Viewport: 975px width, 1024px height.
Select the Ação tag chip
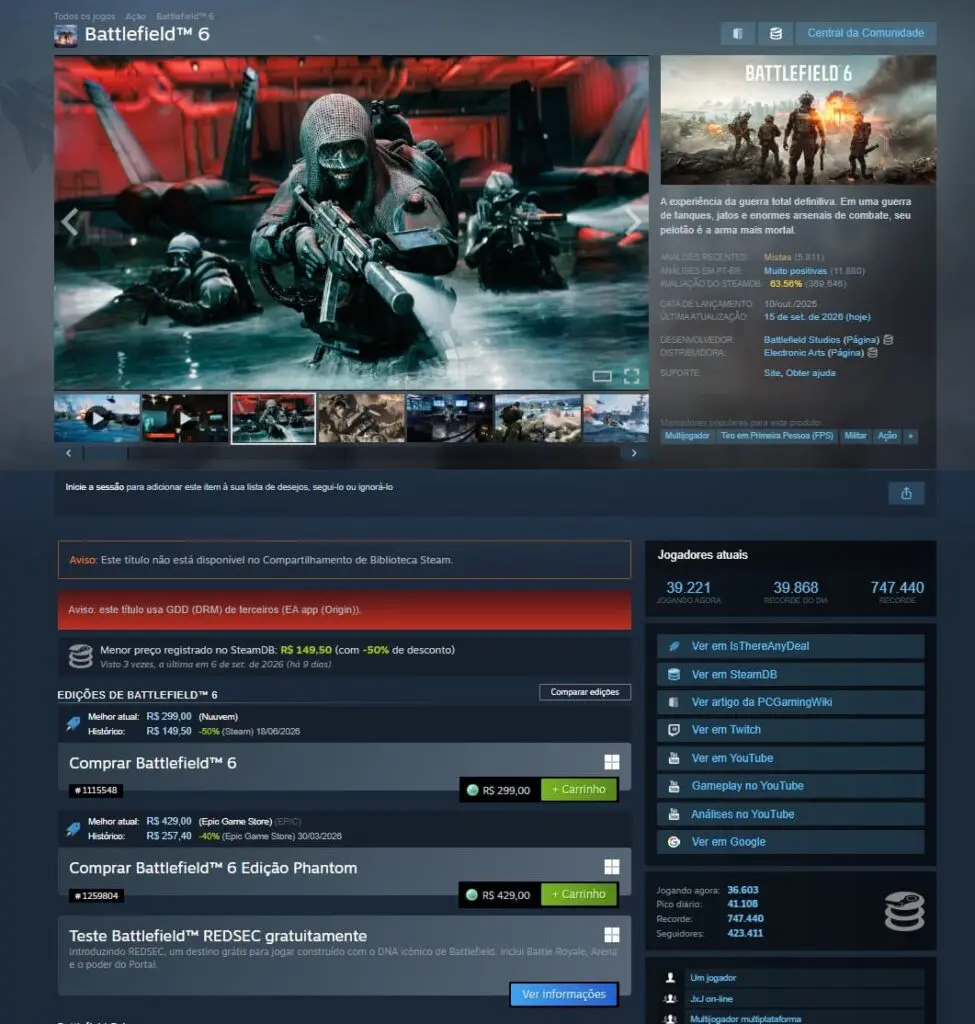coord(887,436)
